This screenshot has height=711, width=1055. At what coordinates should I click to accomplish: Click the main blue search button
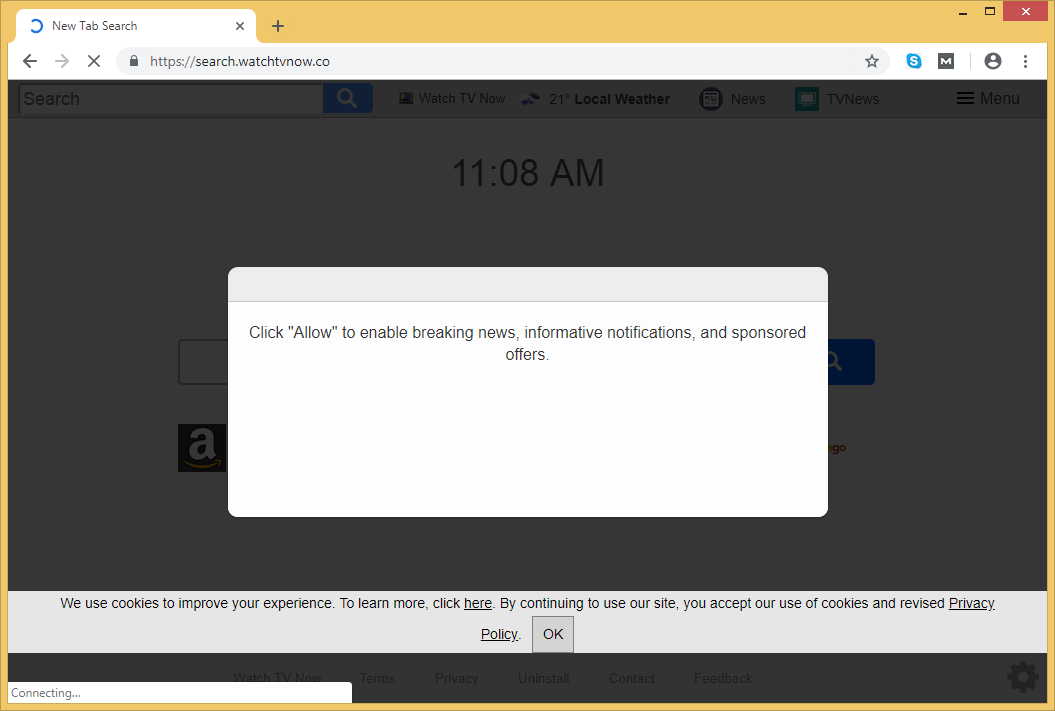point(851,362)
